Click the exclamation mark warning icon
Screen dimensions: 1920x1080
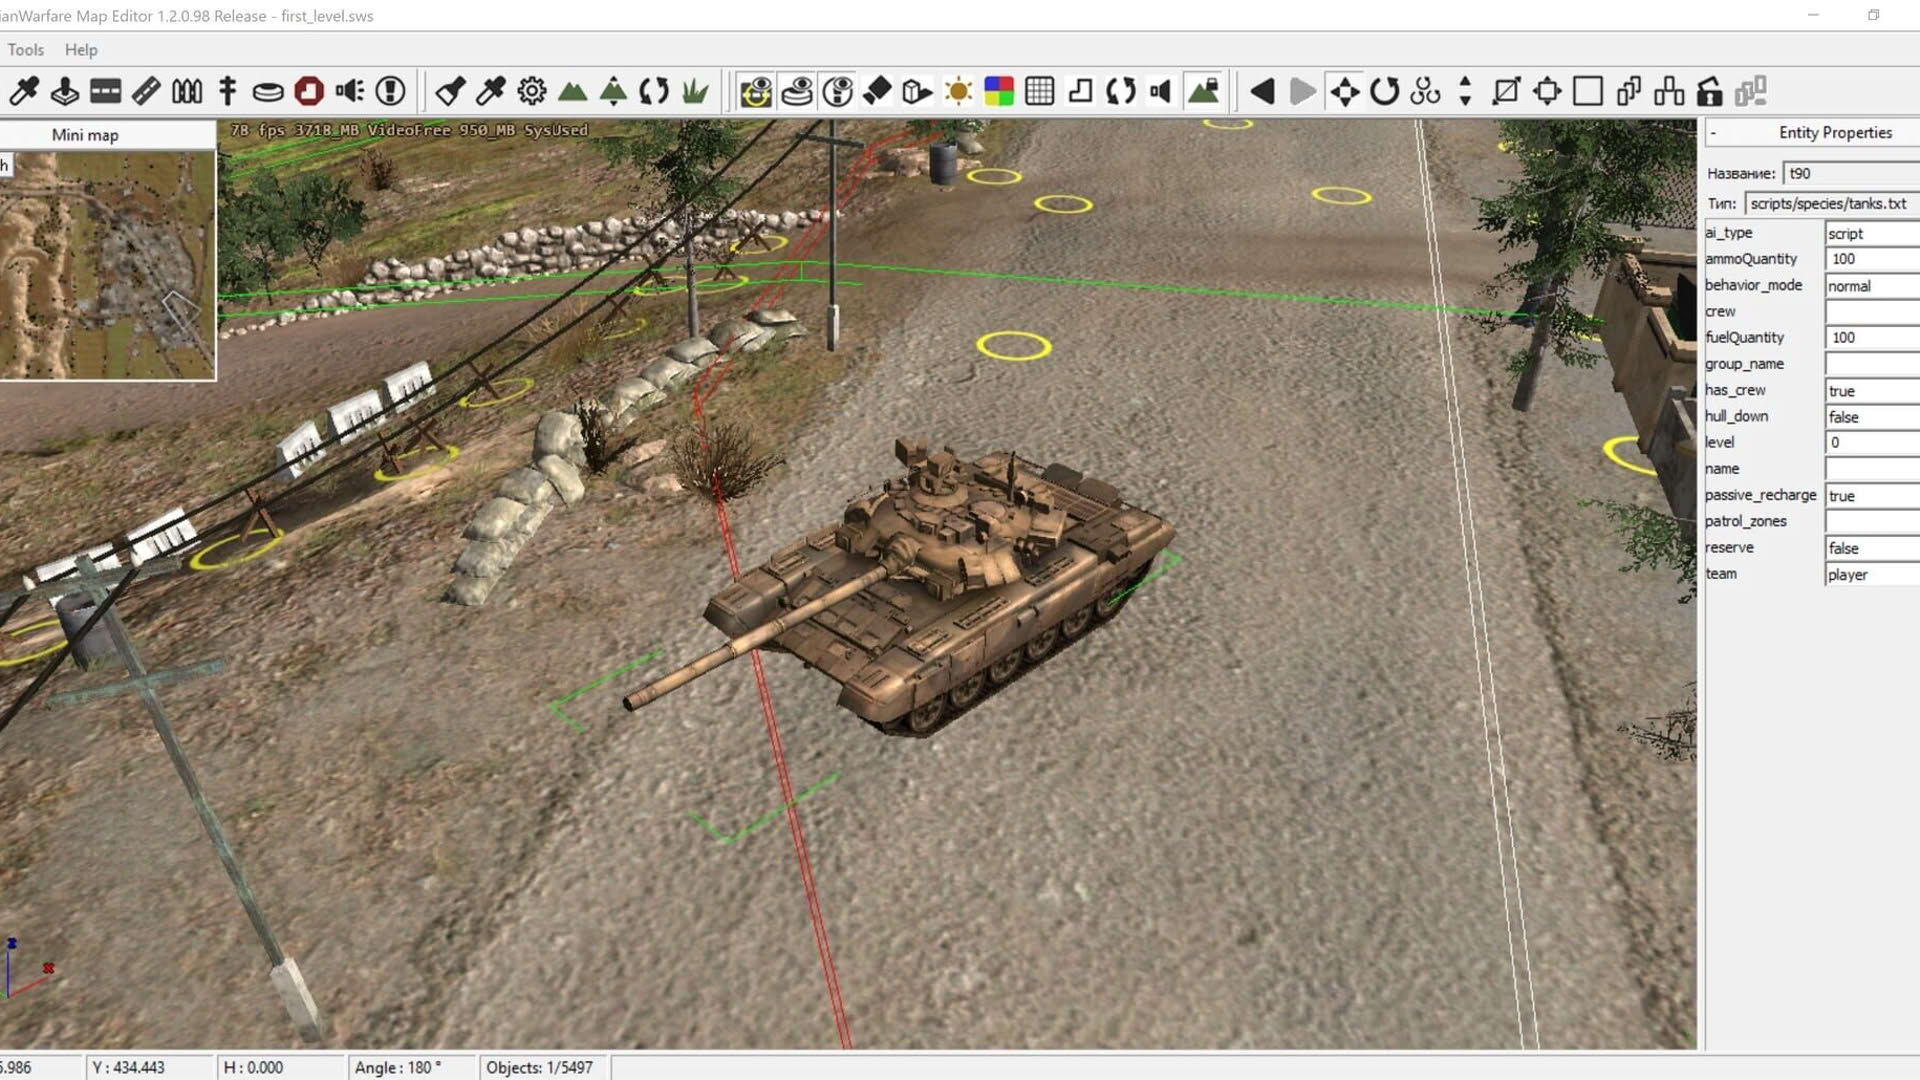click(390, 91)
